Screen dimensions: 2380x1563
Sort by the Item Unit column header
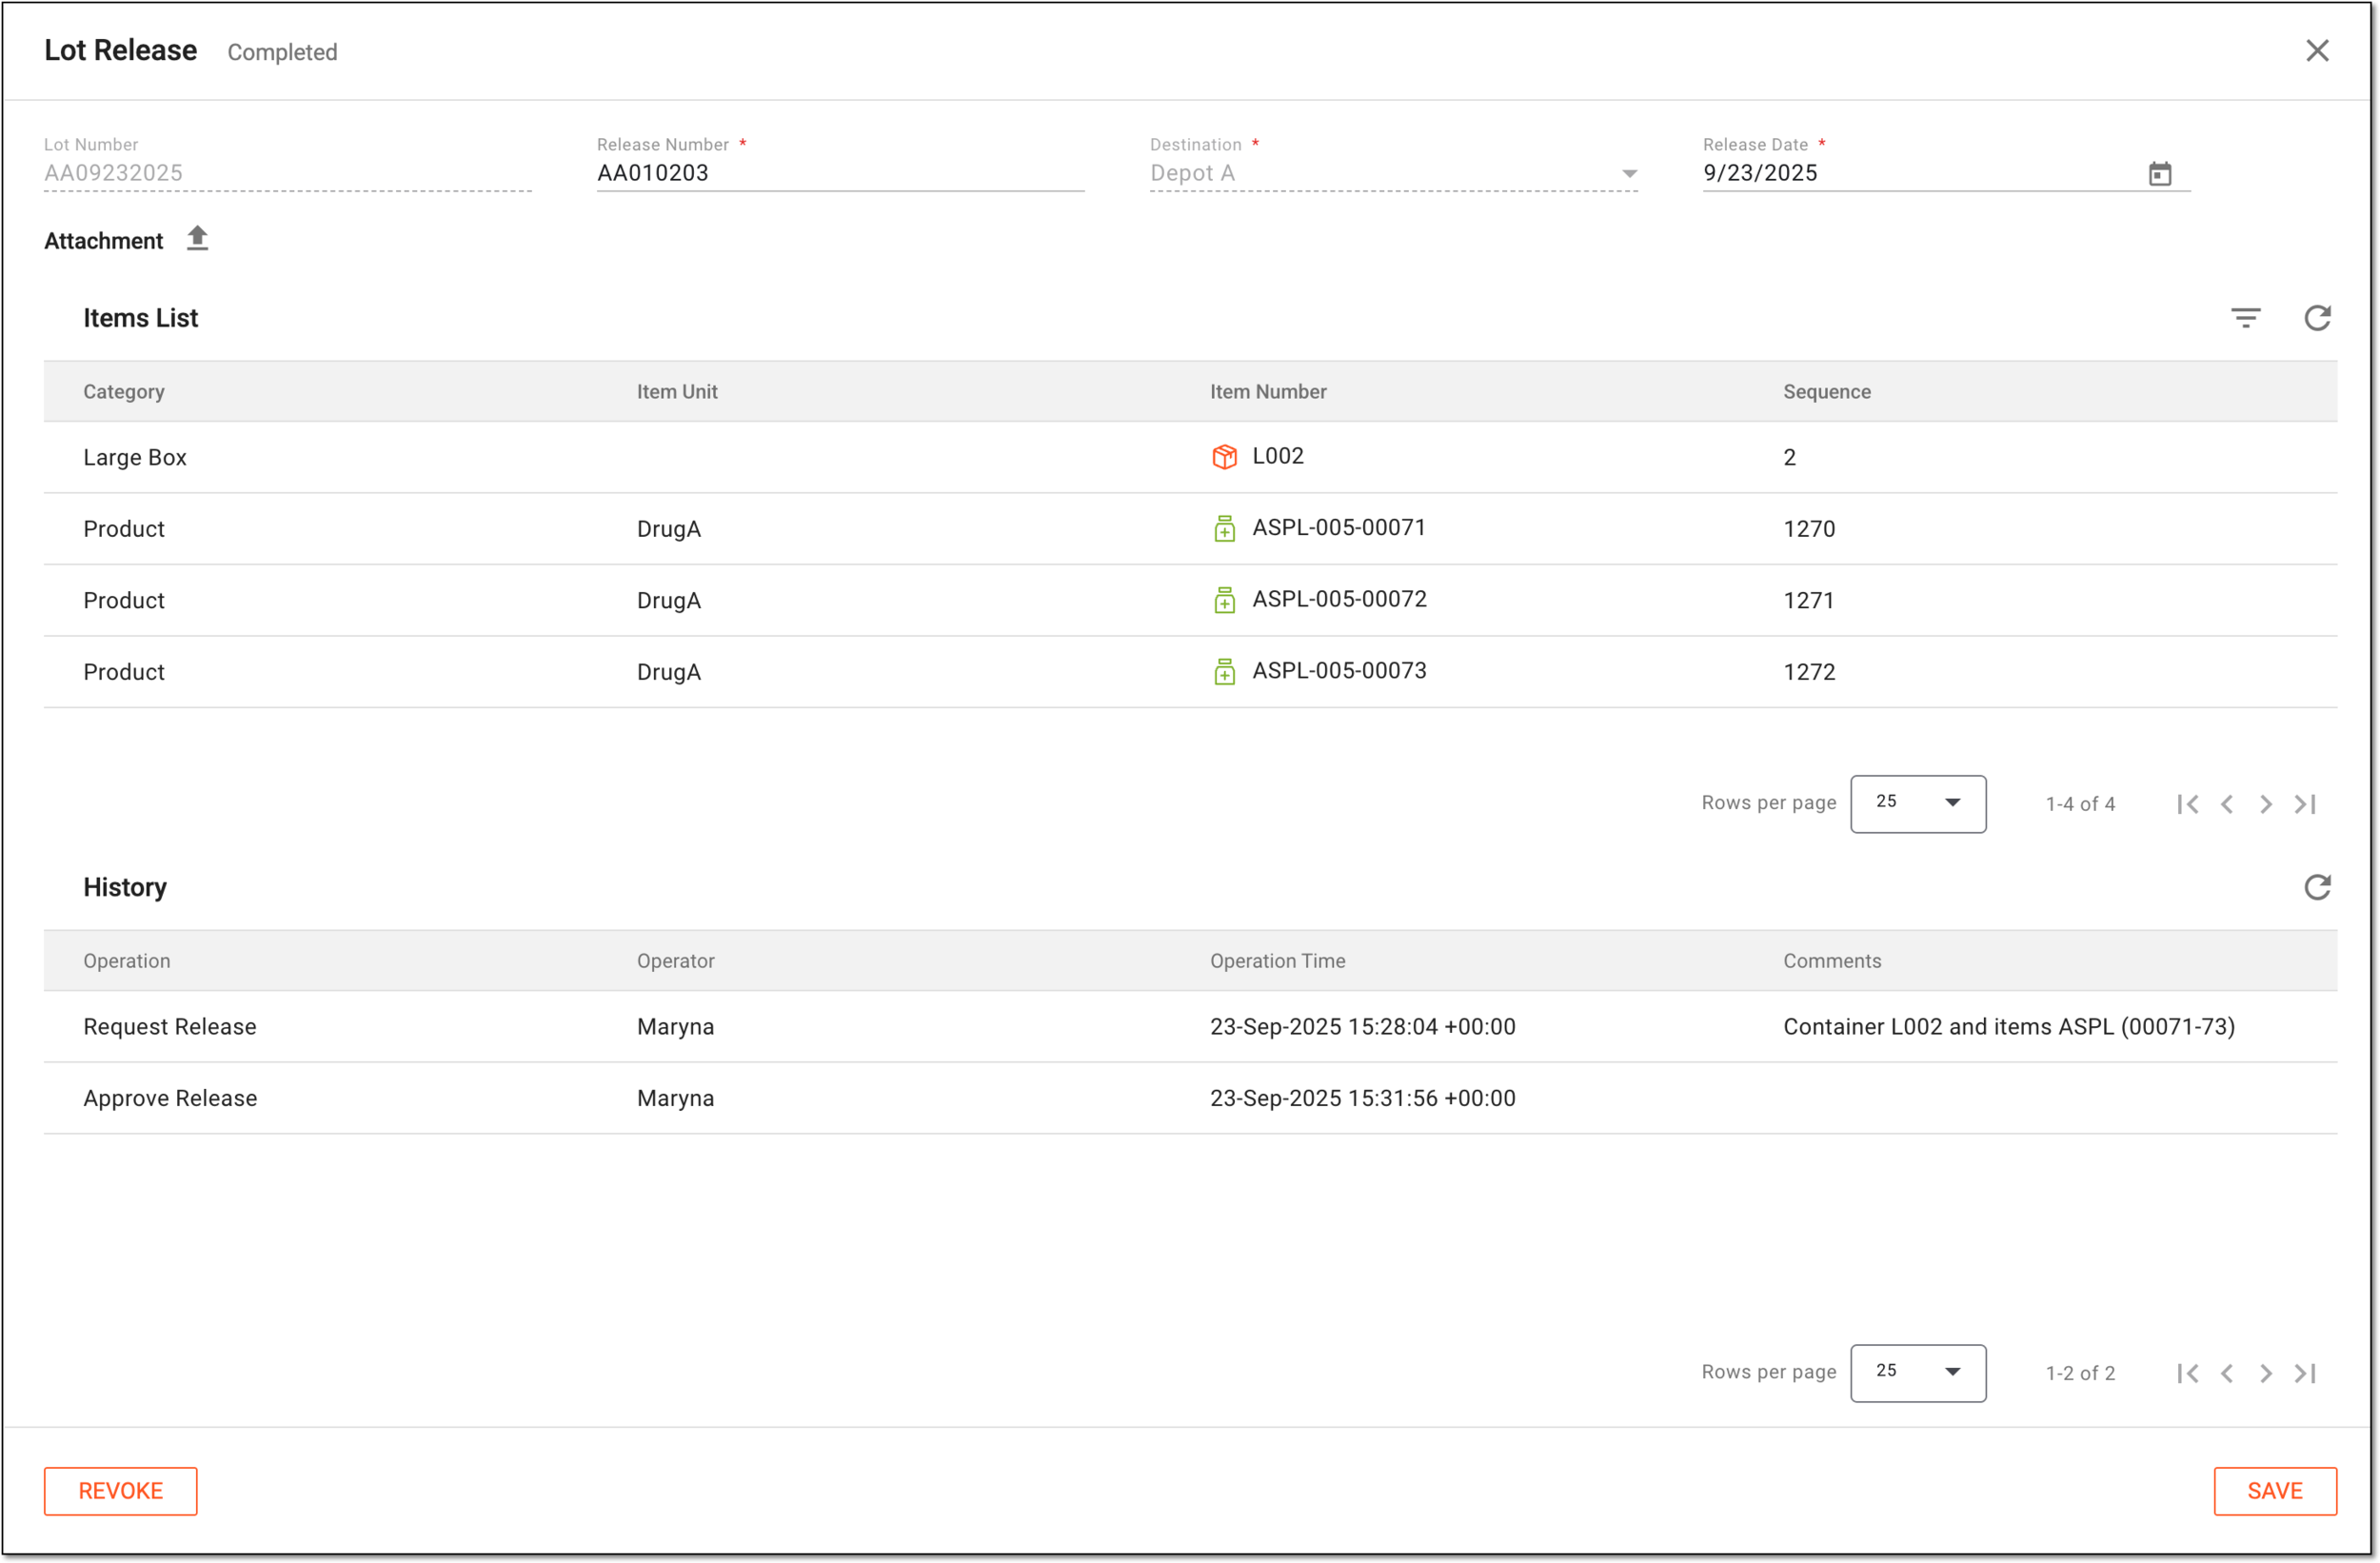677,392
